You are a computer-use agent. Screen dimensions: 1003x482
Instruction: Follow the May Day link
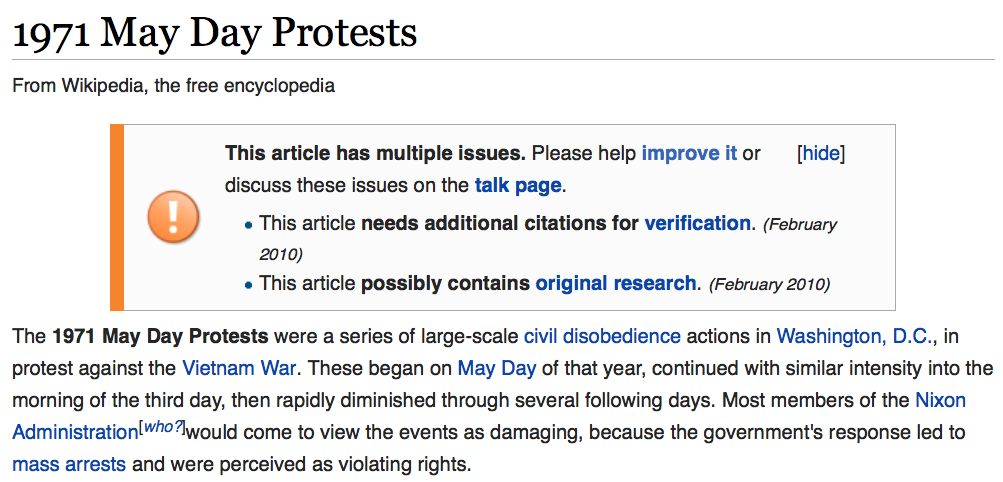point(497,368)
